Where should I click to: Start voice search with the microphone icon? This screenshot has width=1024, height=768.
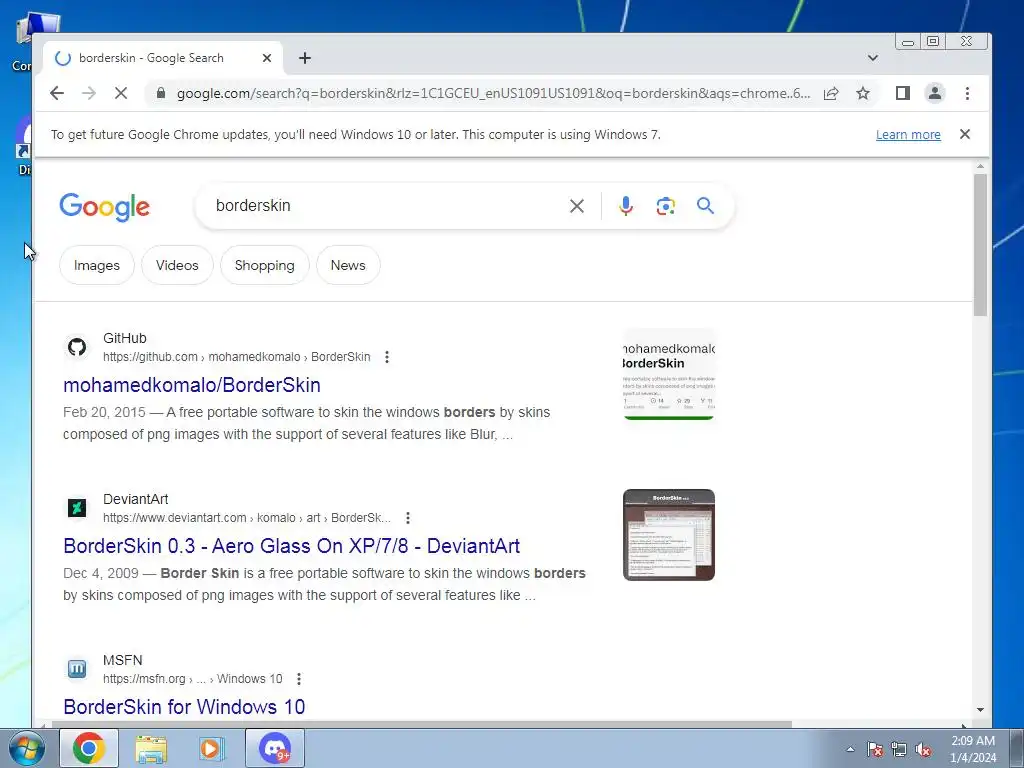tap(626, 206)
